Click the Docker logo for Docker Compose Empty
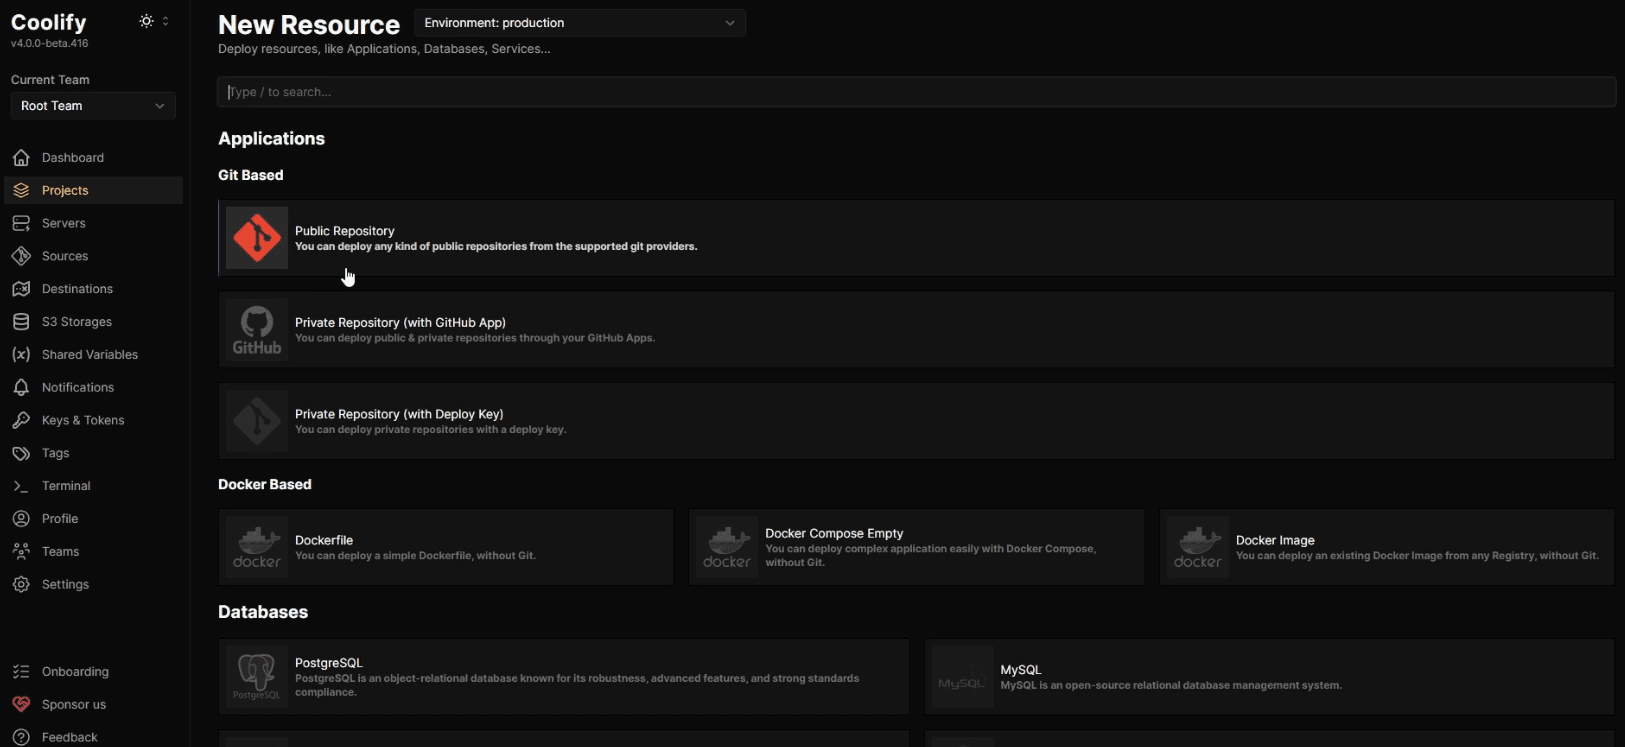This screenshot has width=1625, height=747. pos(727,547)
